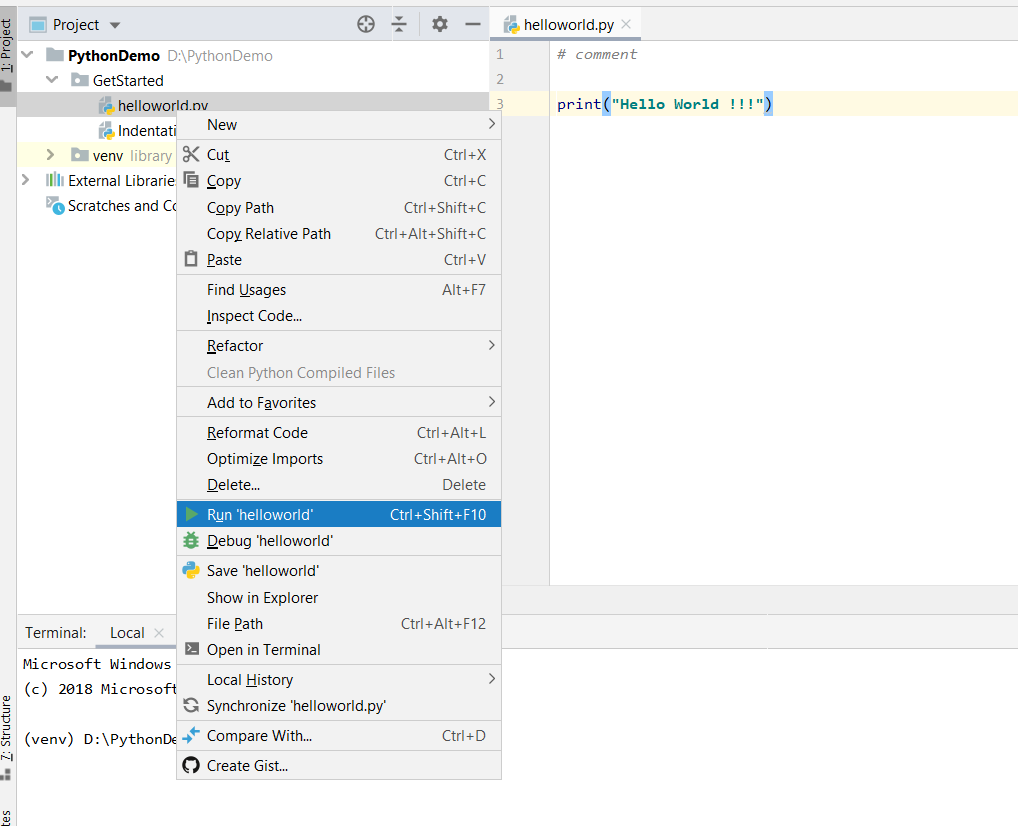This screenshot has width=1018, height=826.
Task: Click the scissors icon next to Cut
Action: pos(190,155)
